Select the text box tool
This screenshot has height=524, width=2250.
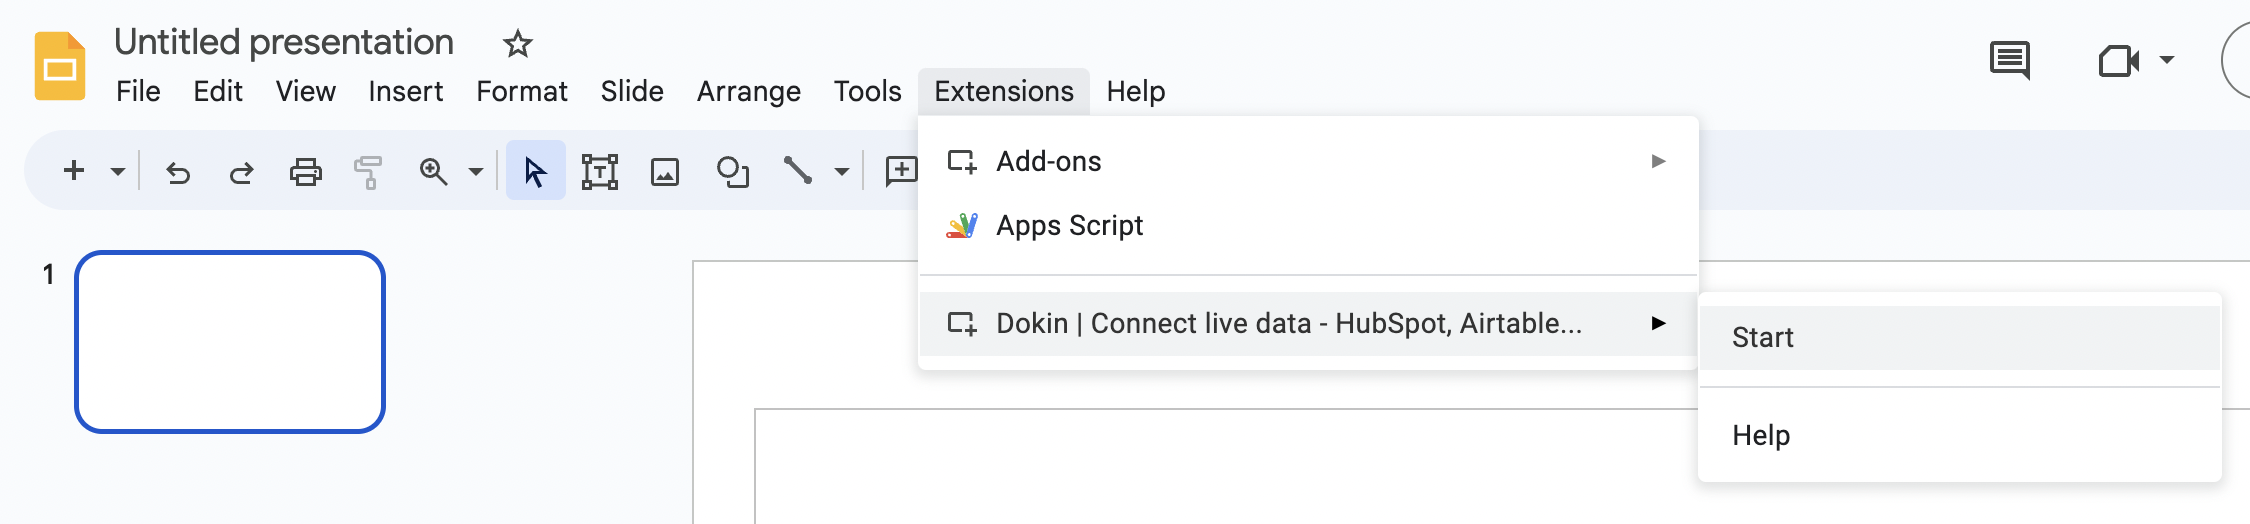coord(600,172)
